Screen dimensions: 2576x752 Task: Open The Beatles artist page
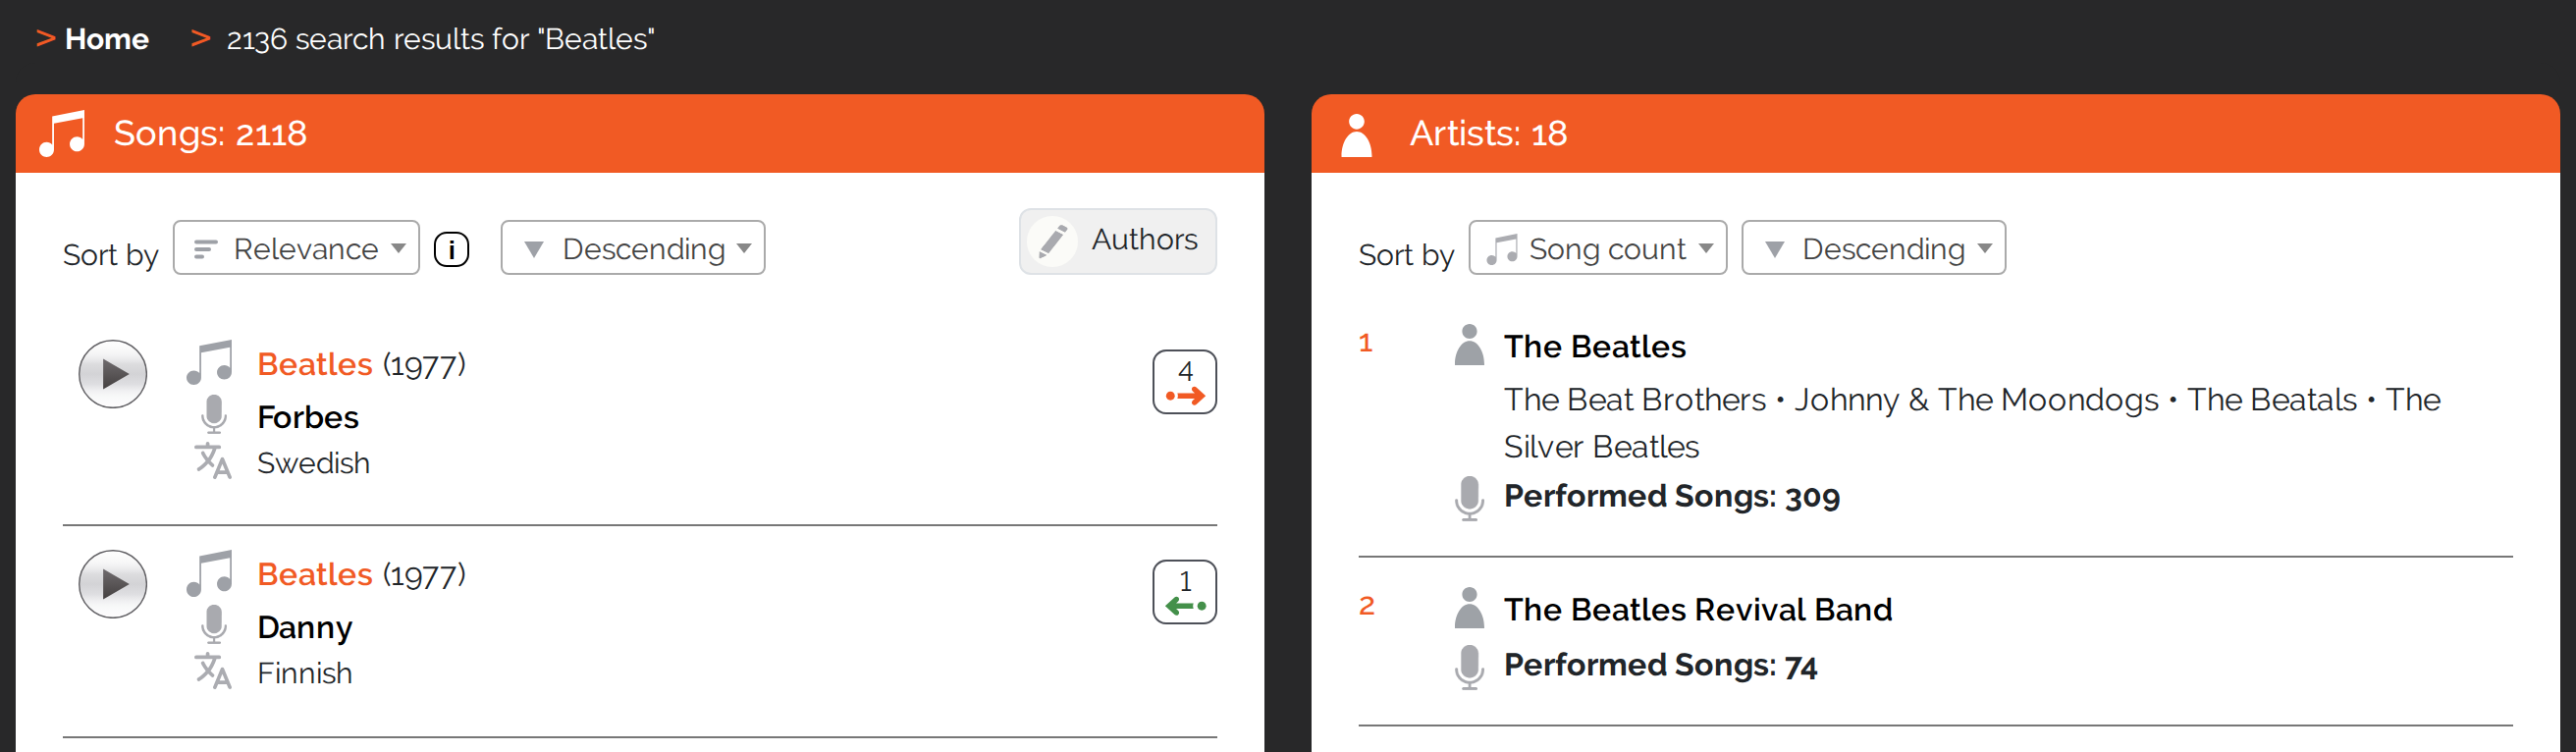(x=1594, y=346)
